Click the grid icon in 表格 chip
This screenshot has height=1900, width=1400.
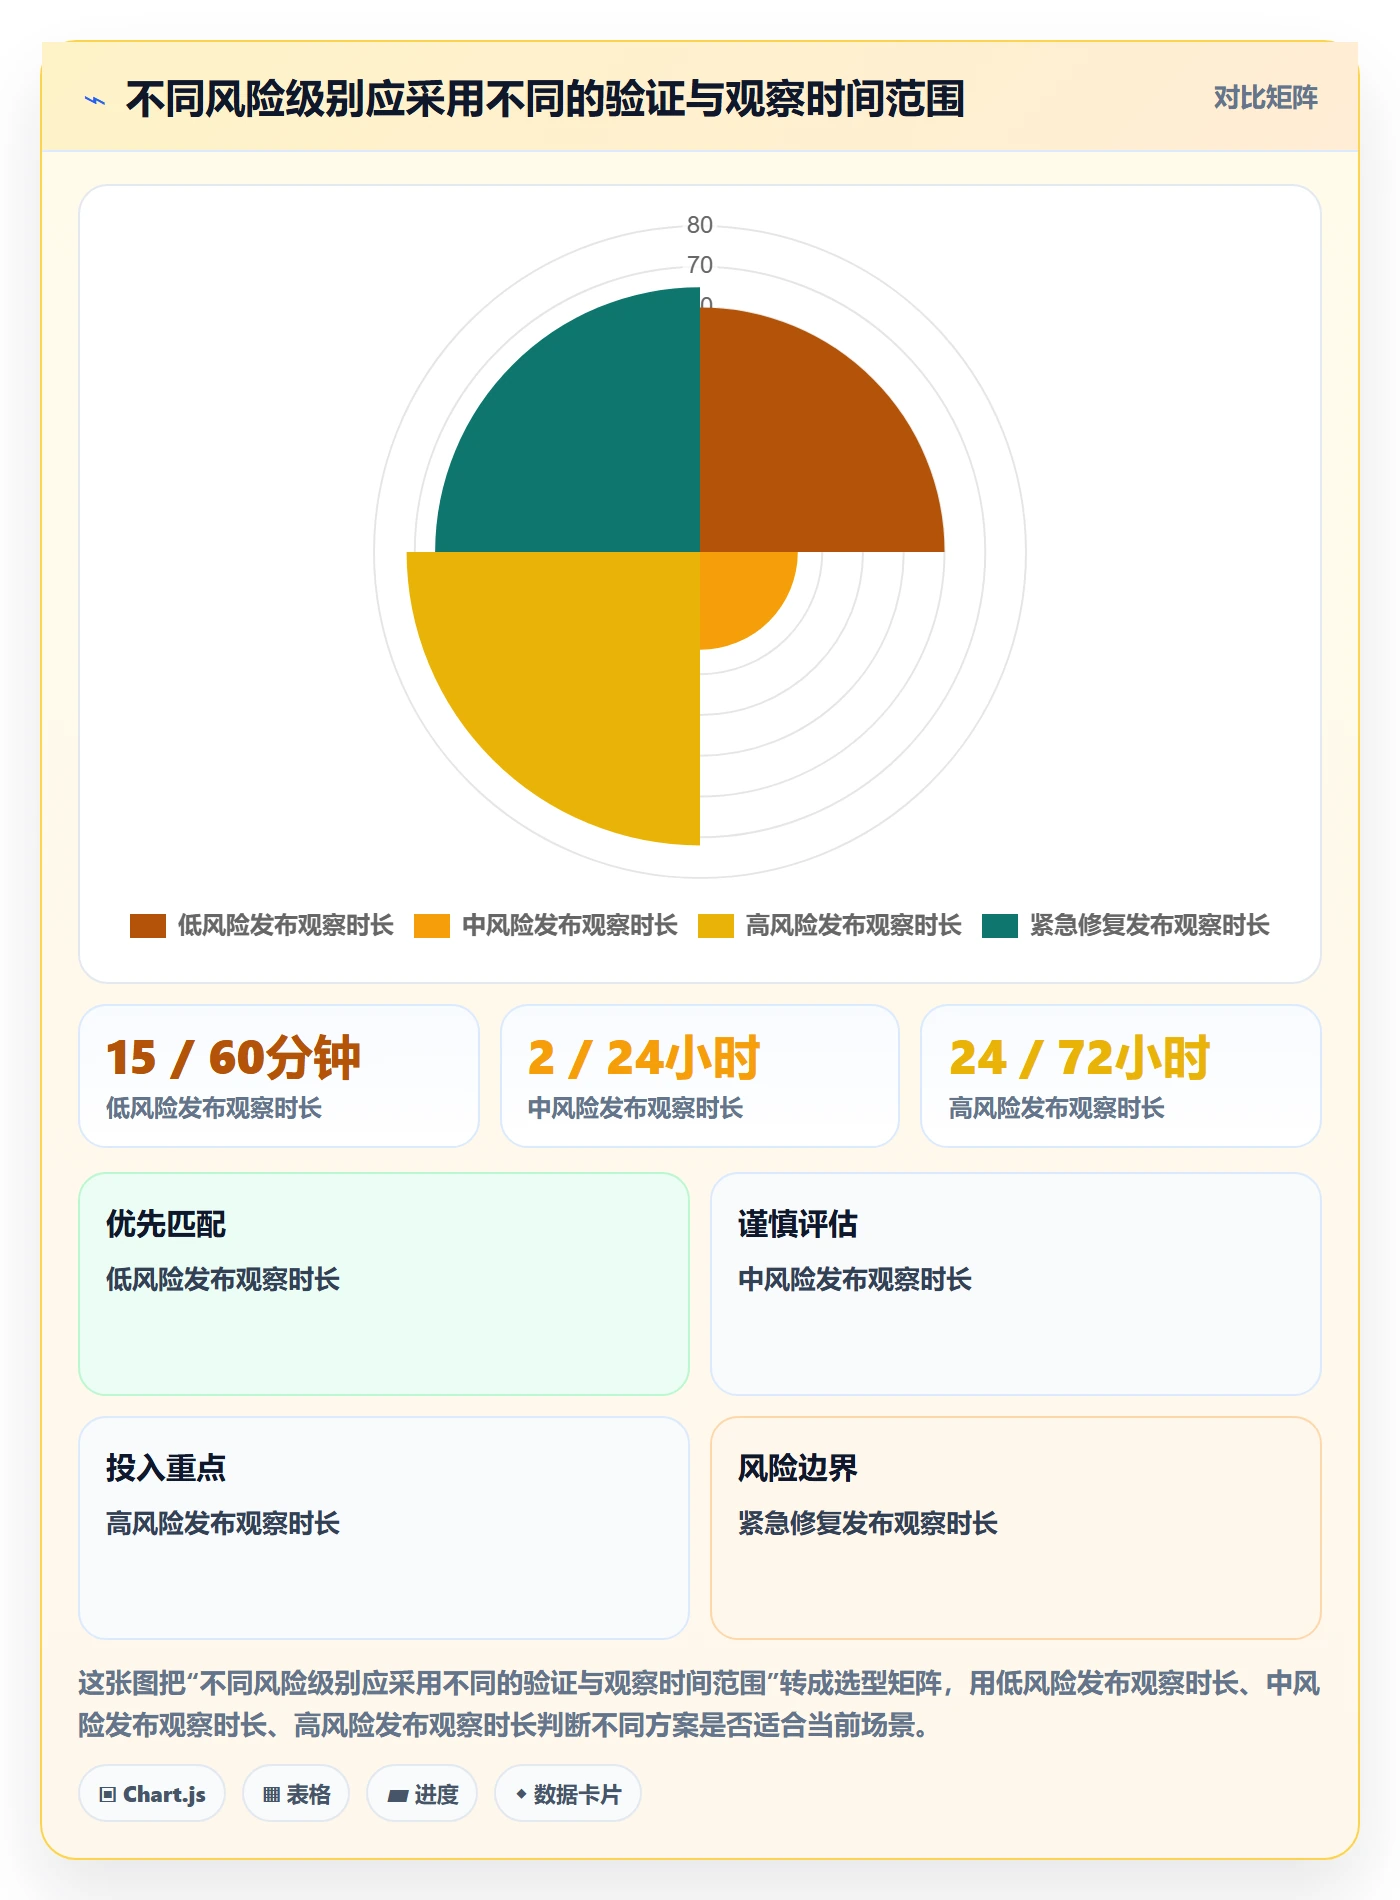[x=271, y=1795]
